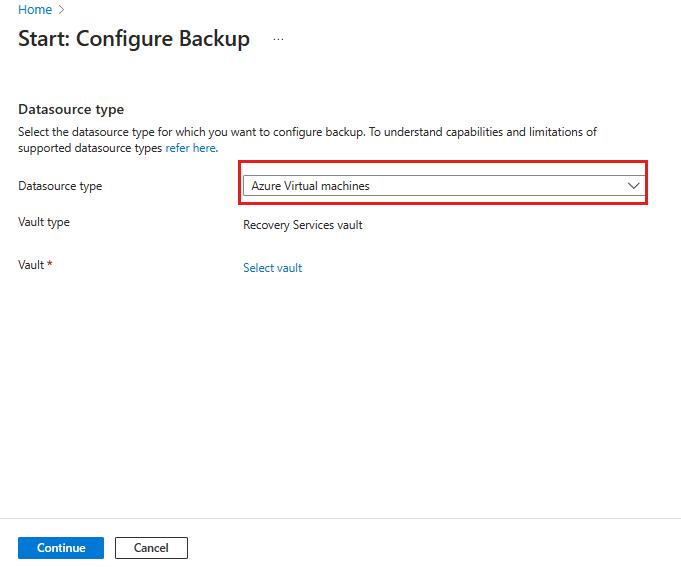Click the 'Vault type' field label
This screenshot has height=567, width=681.
point(44,222)
